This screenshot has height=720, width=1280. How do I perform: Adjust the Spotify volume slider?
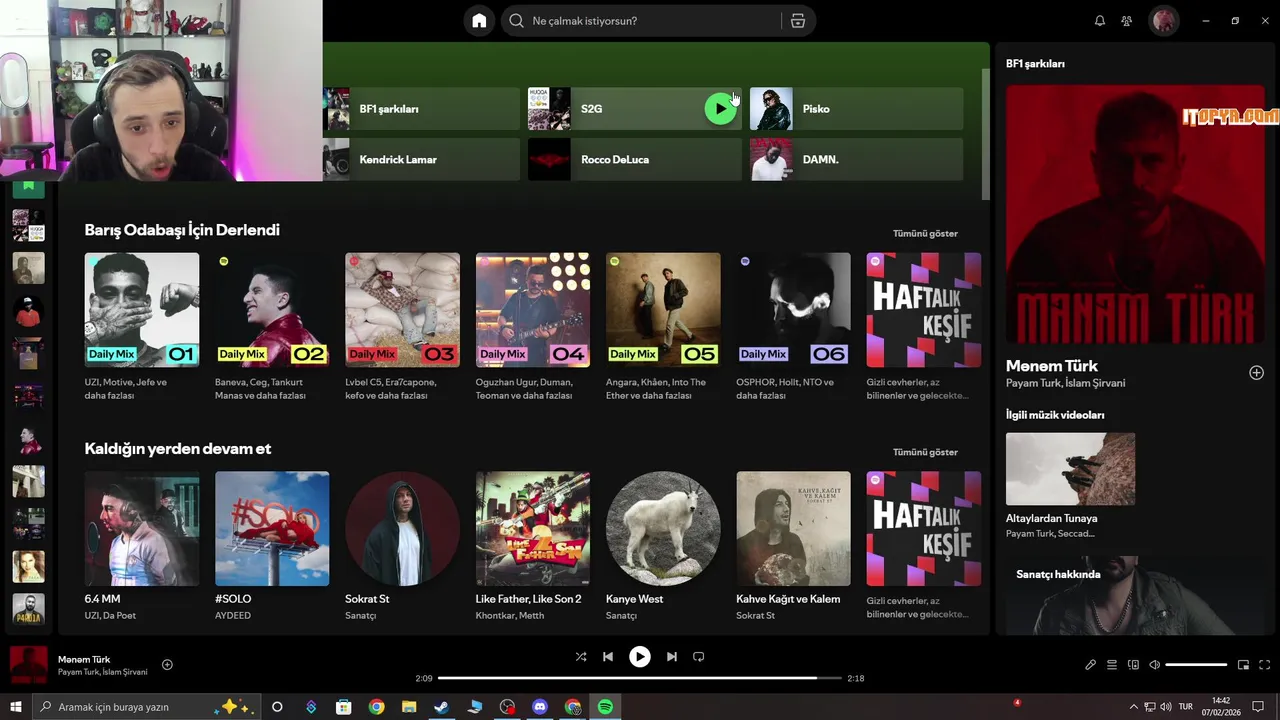point(1196,665)
